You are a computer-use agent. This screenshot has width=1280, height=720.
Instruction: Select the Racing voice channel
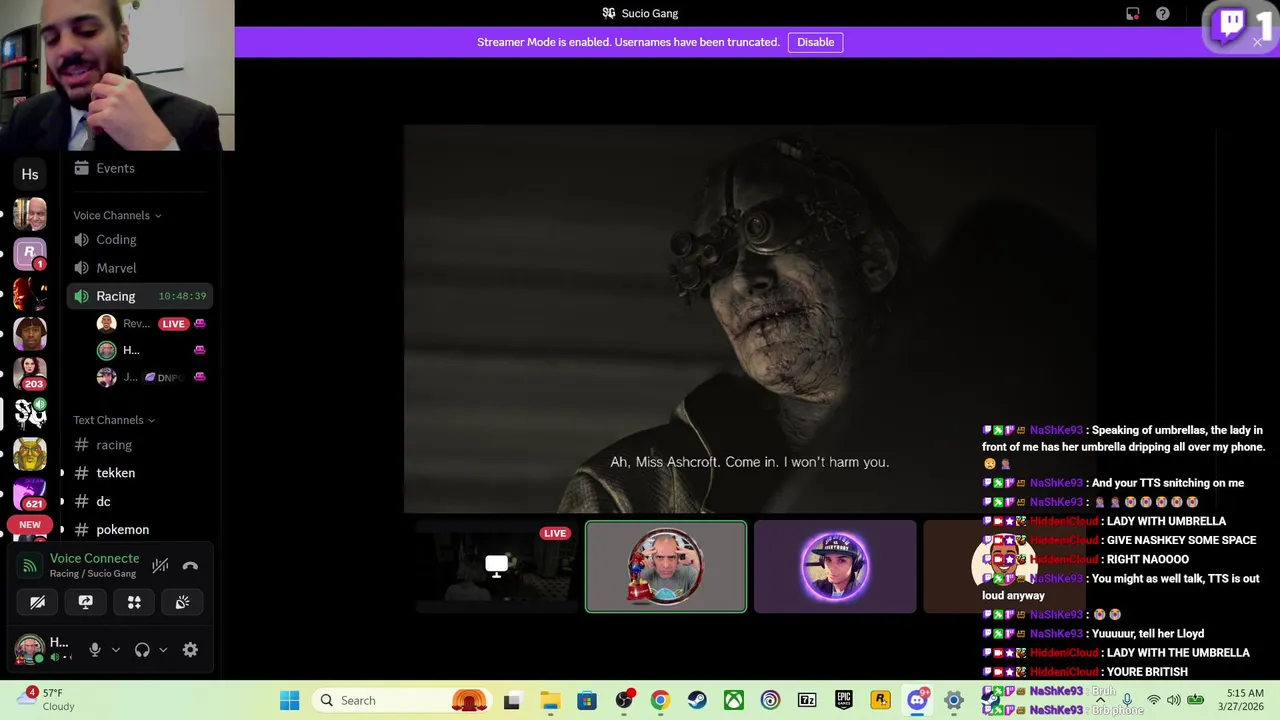coord(140,296)
